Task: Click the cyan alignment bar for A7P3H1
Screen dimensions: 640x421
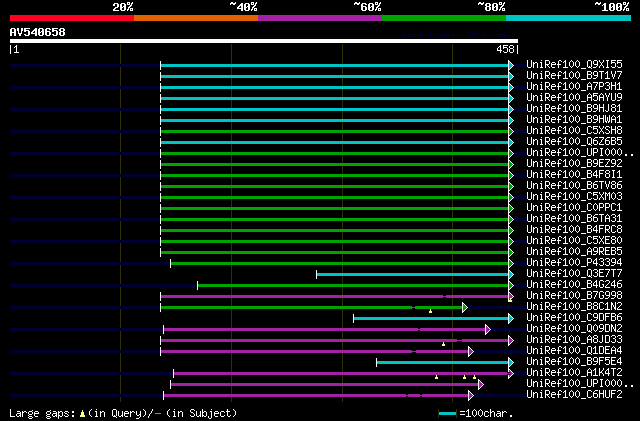Action: point(335,87)
